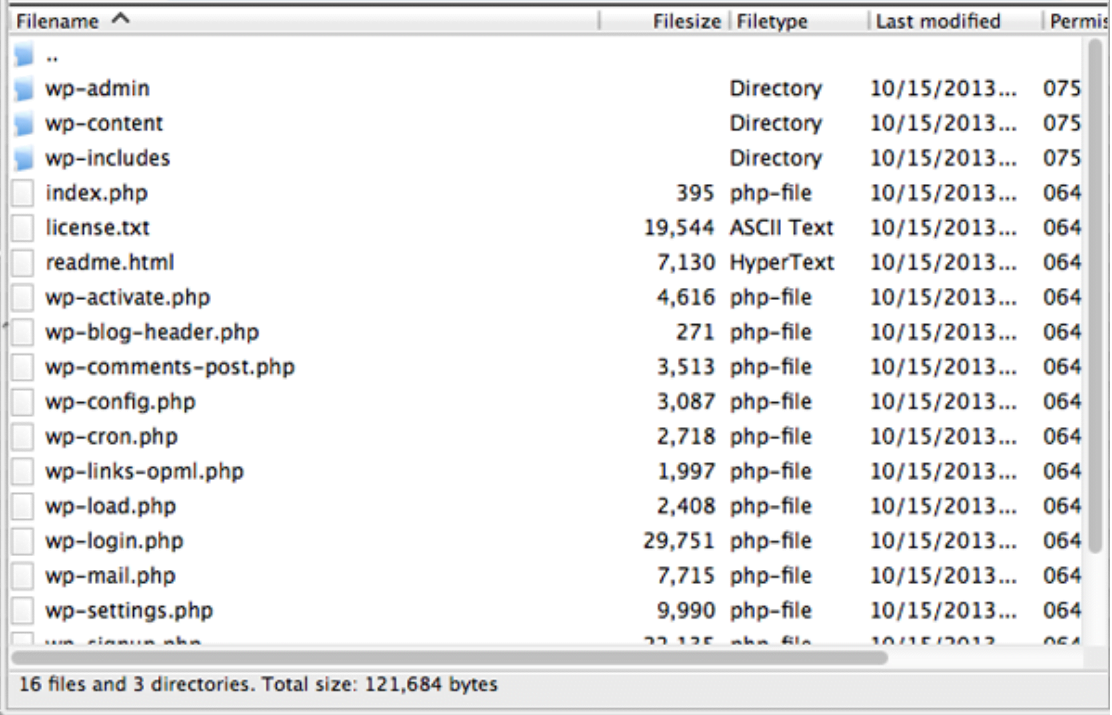Click the license.txt file icon
Image resolution: width=1112 pixels, height=715 pixels.
[23, 228]
